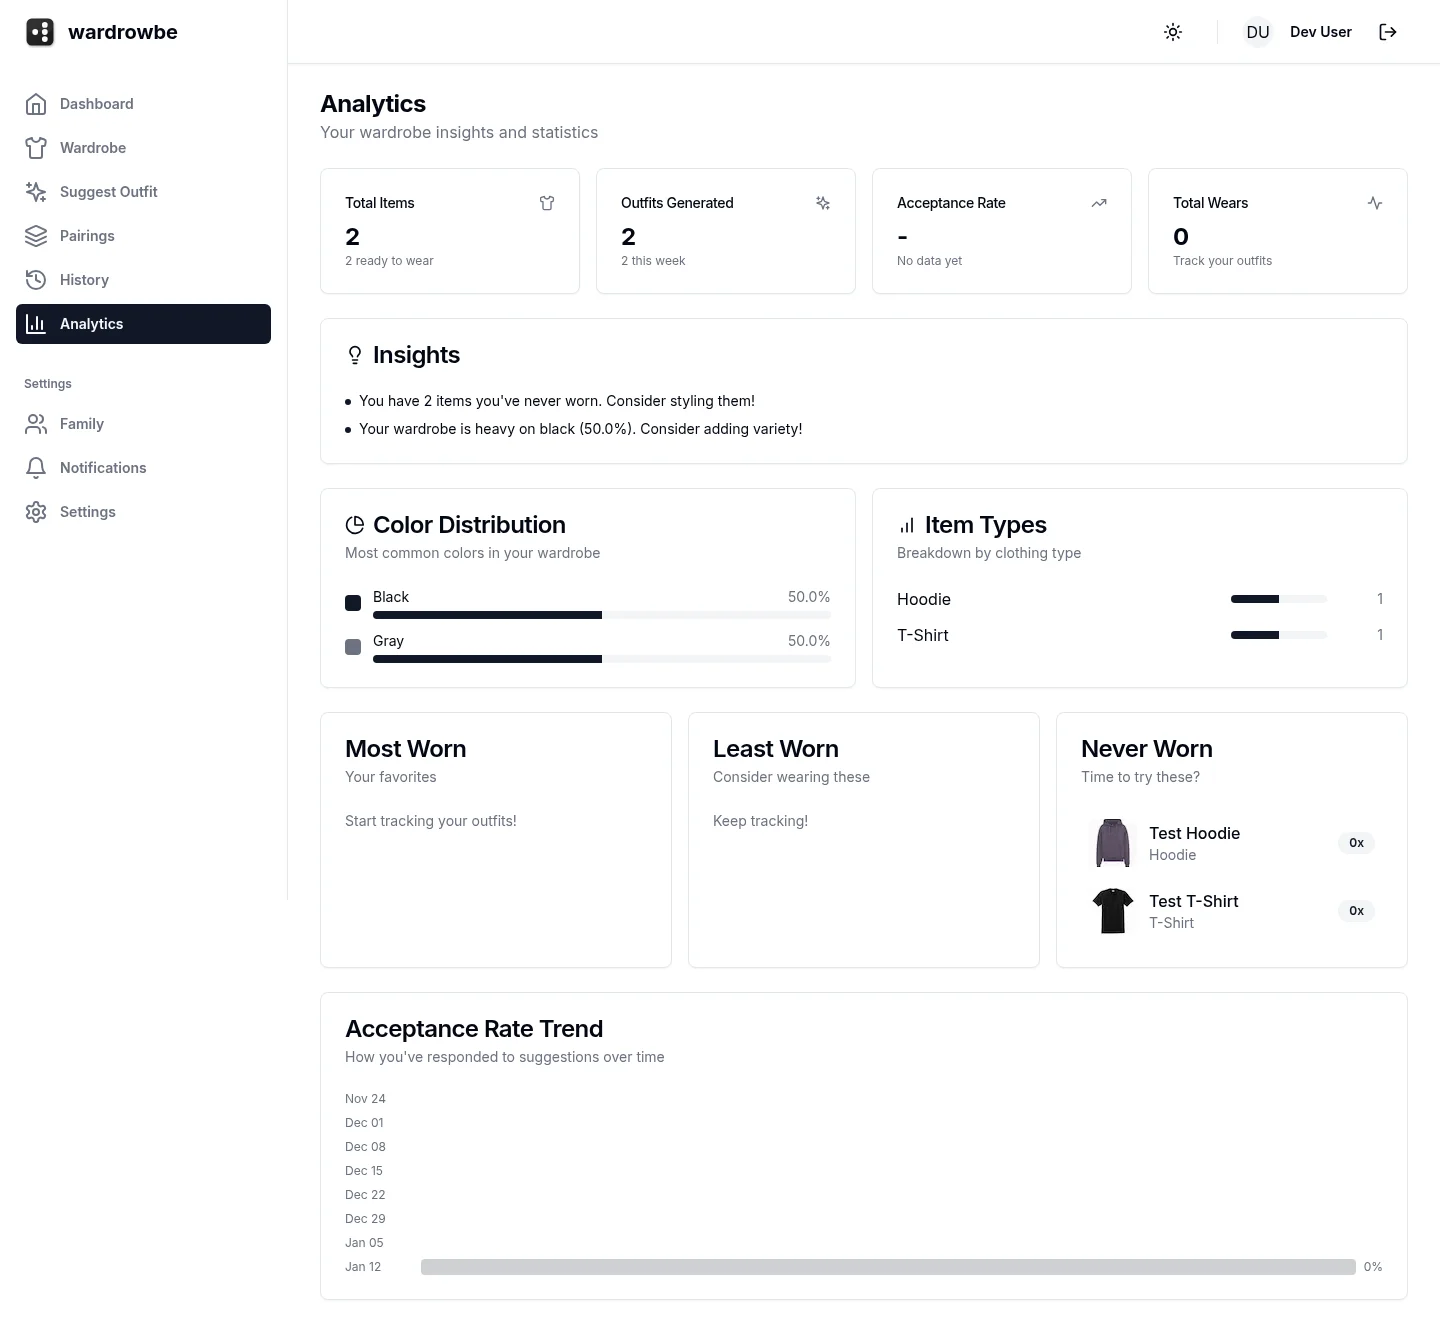The height and width of the screenshot is (1324, 1440).
Task: Go to Family settings
Action: pos(81,424)
